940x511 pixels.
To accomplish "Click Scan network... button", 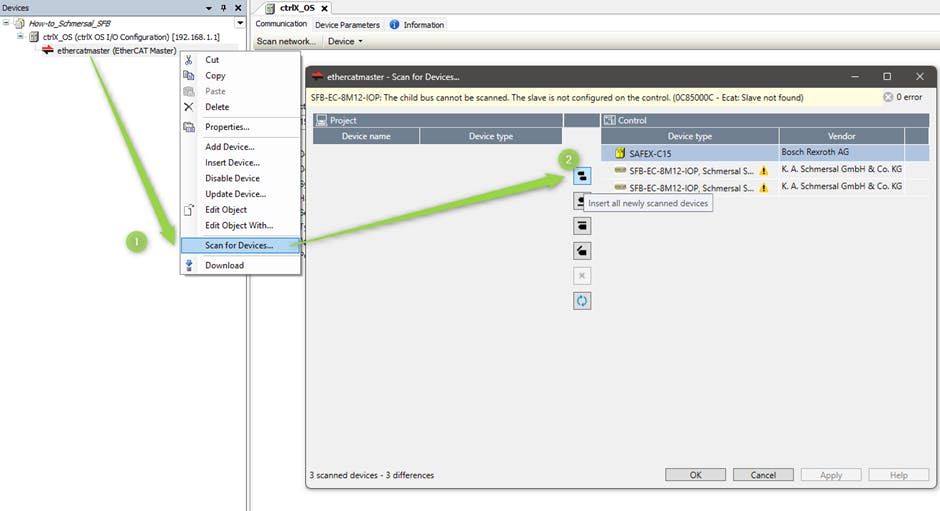I will point(286,41).
